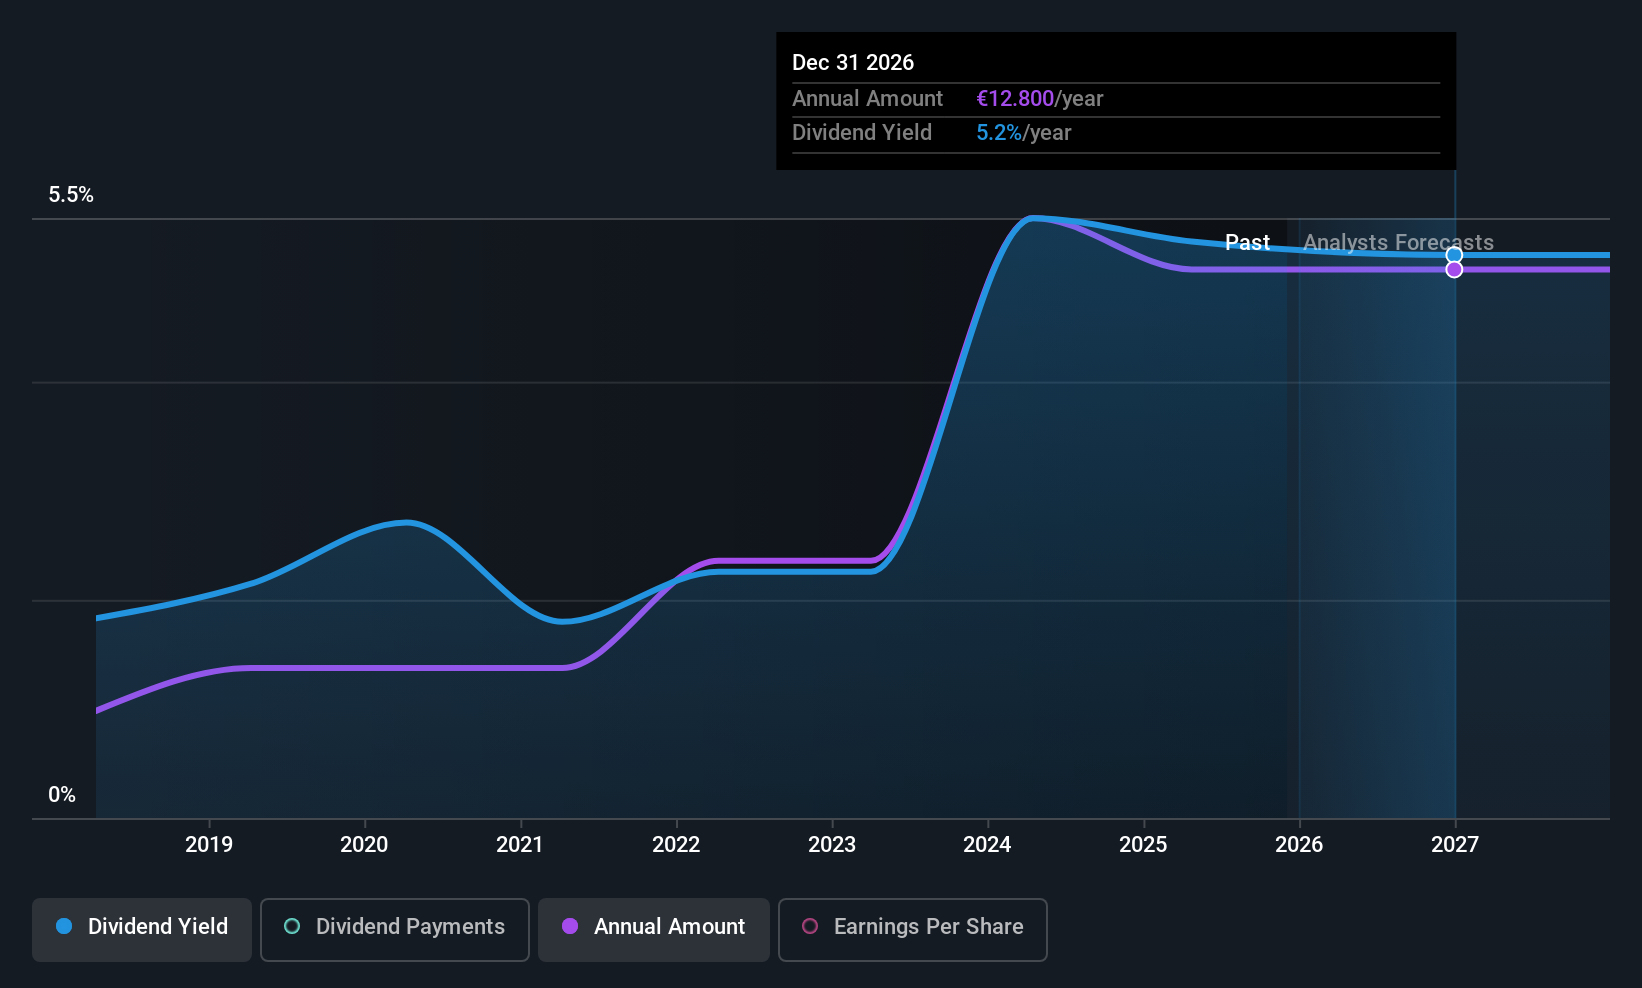Select the Analysts Forecasts region label
The height and width of the screenshot is (988, 1642).
tap(1397, 242)
